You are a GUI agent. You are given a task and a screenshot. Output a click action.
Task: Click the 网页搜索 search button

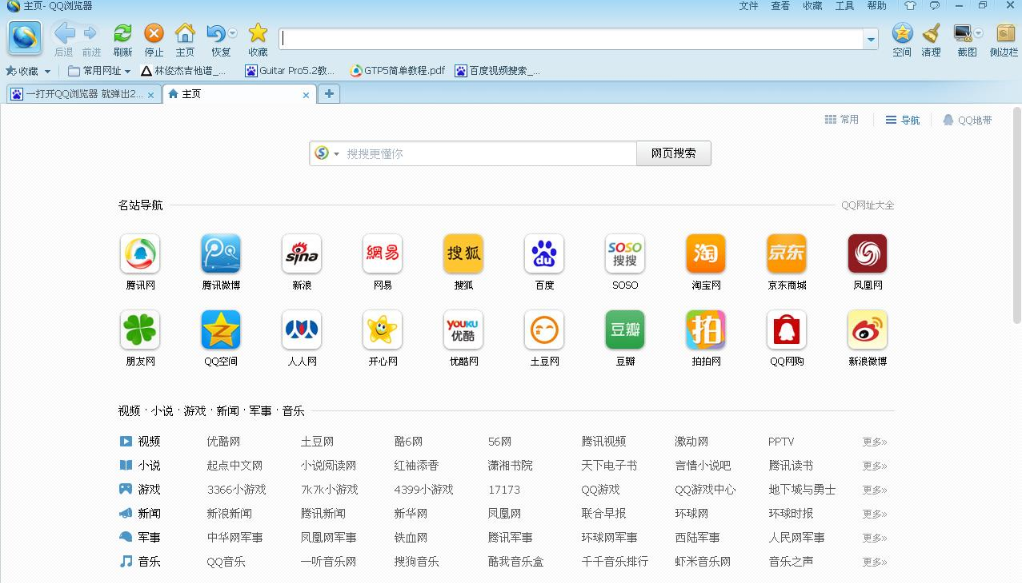click(673, 153)
